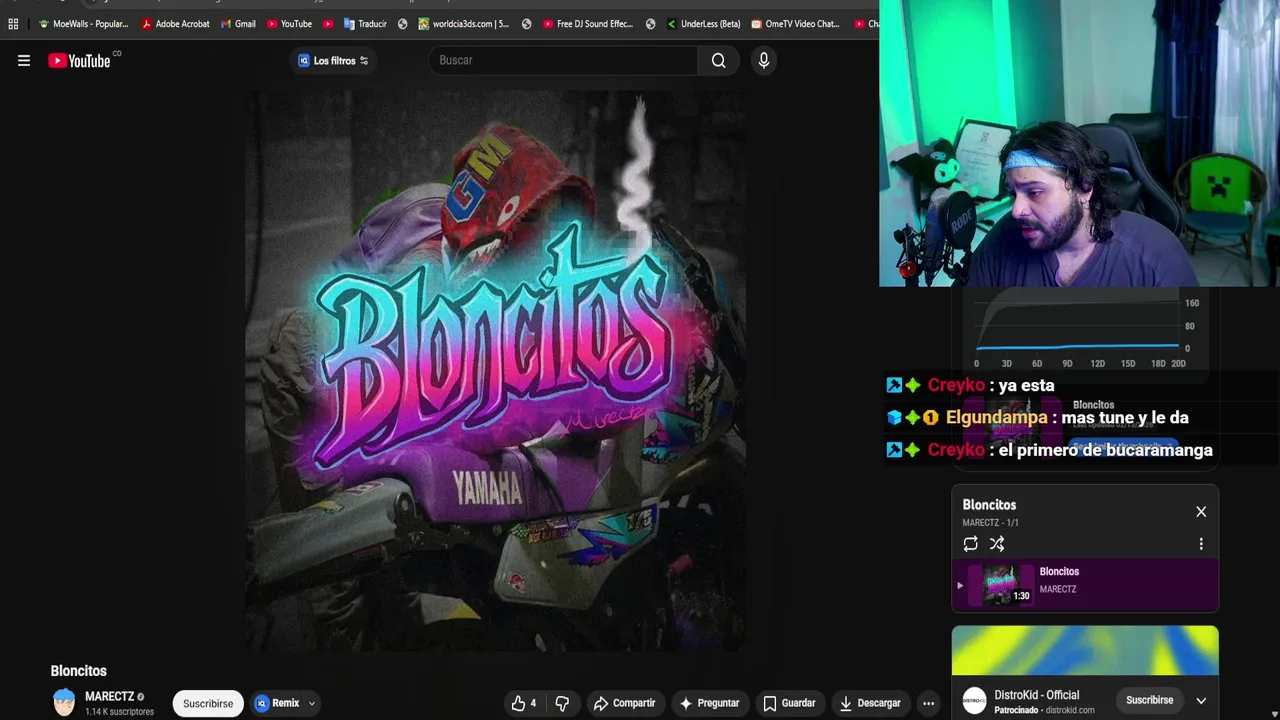Open the YouTube hamburger guide menu
The width and height of the screenshot is (1280, 720).
pos(24,61)
